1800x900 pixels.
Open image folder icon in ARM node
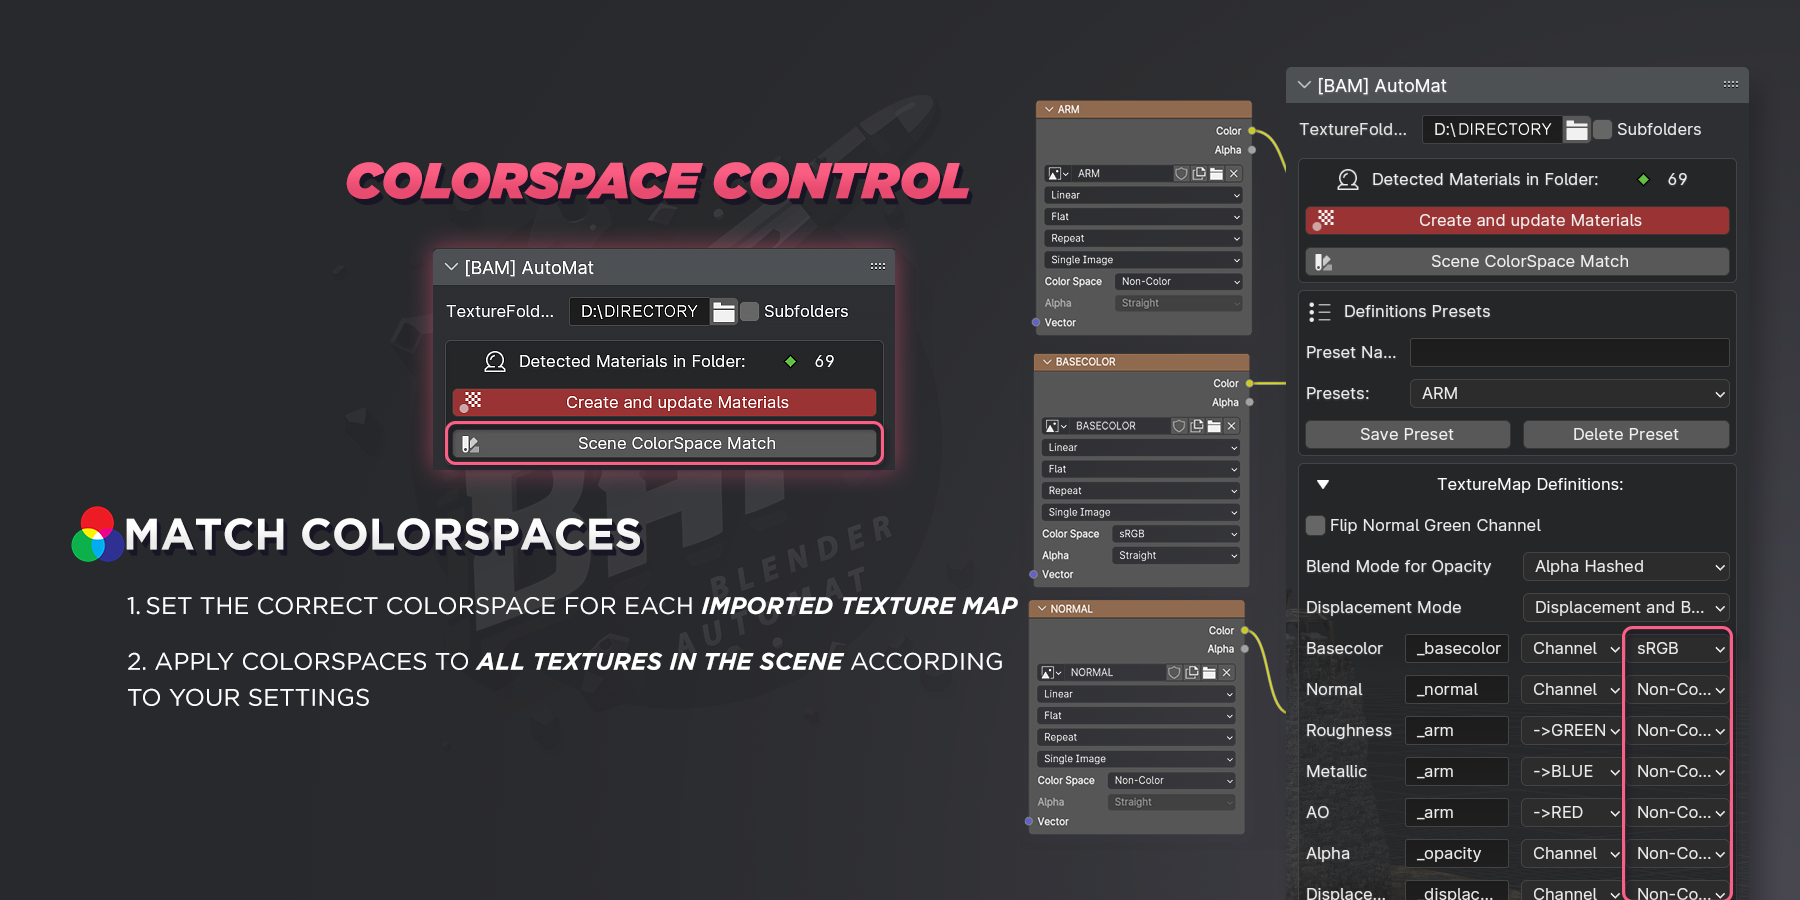pos(1216,174)
